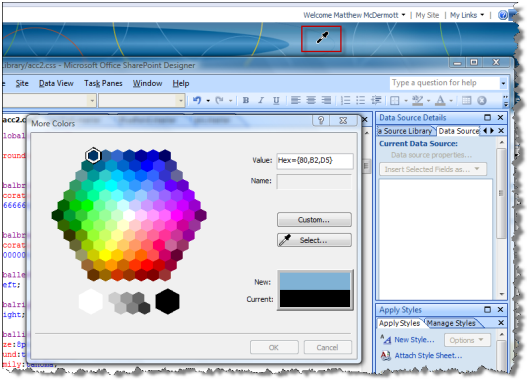Click the Attach Style Sheet link
Viewport: 529px width, 382px height.
(428, 355)
